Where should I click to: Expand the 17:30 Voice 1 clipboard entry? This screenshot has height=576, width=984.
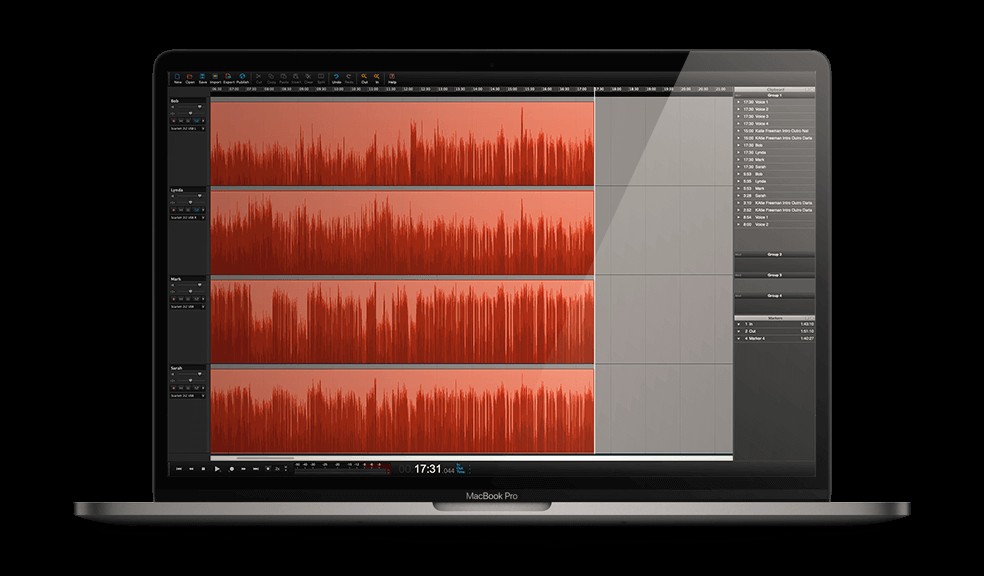[738, 103]
